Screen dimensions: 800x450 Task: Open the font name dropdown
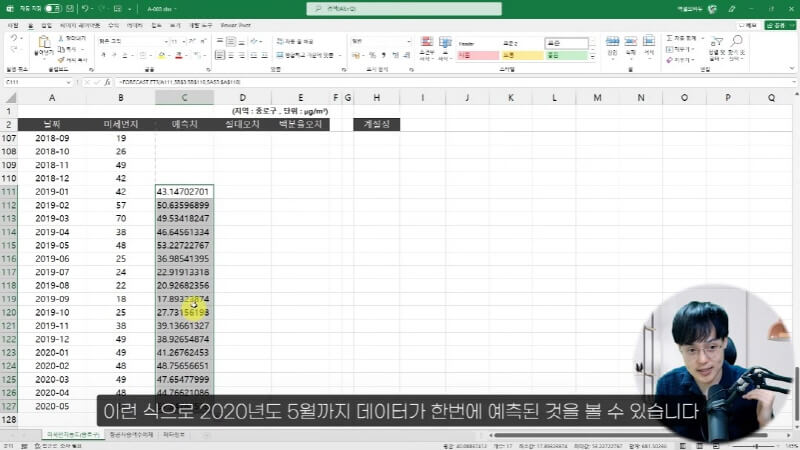pos(166,41)
